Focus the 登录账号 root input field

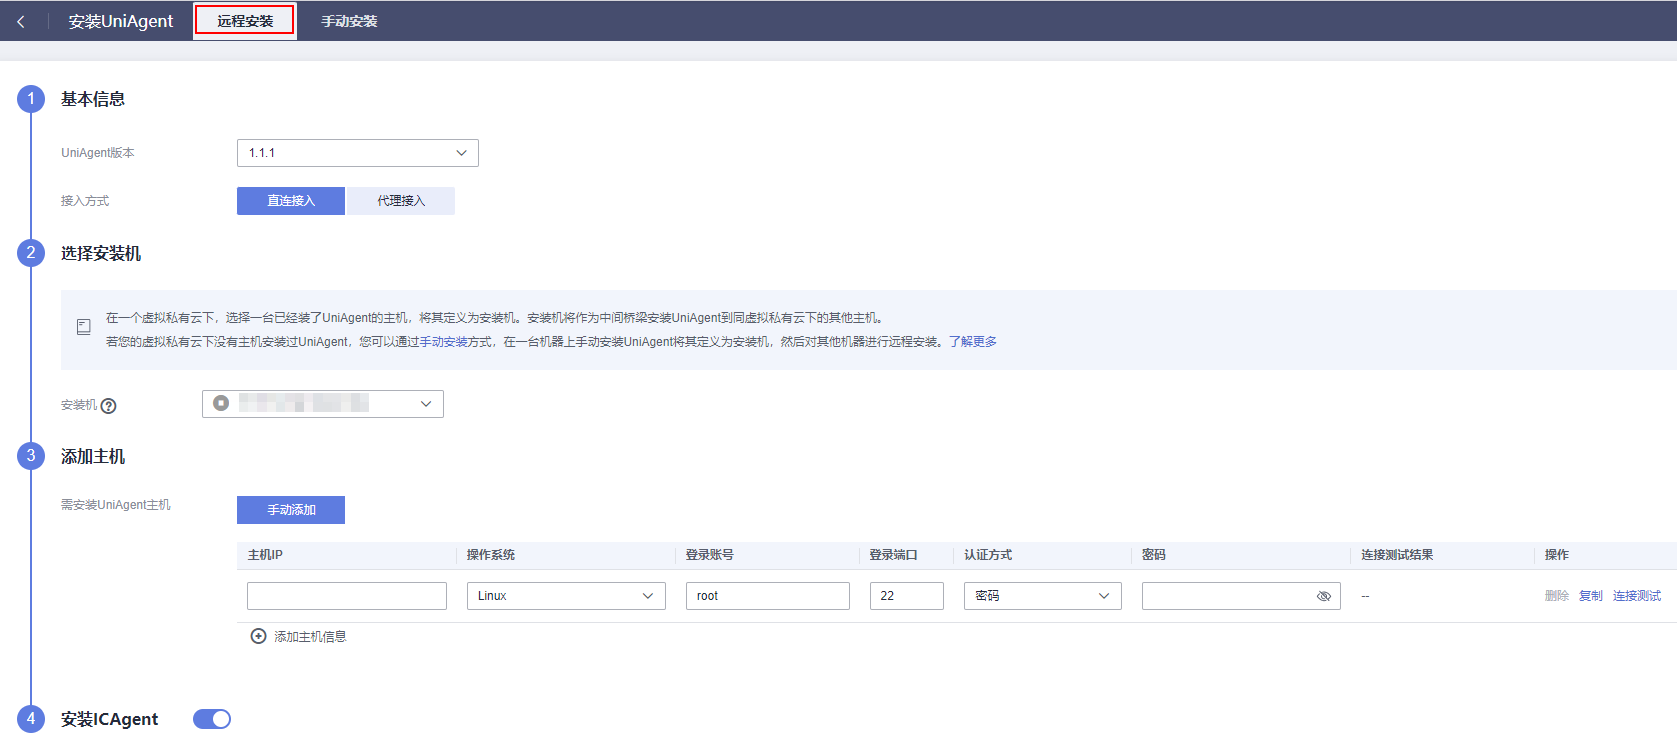pos(768,596)
